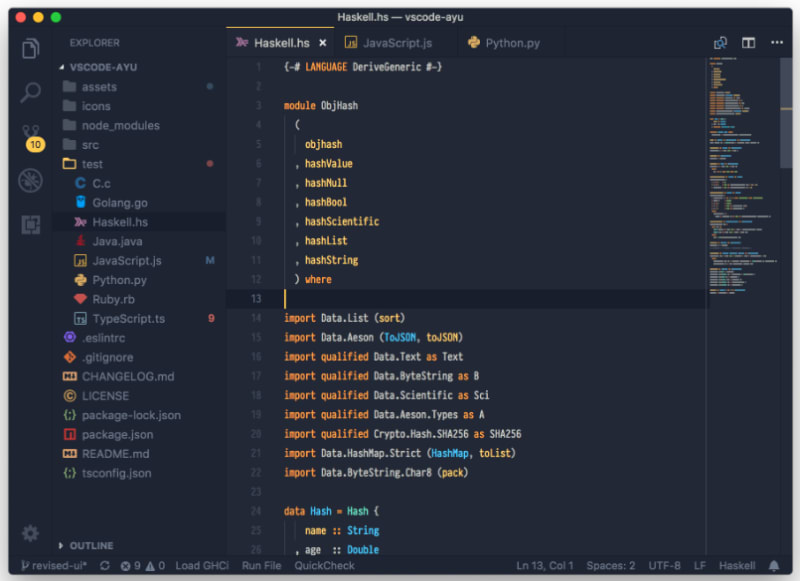Click the minimap code preview
800x581 pixels.
(x=743, y=176)
